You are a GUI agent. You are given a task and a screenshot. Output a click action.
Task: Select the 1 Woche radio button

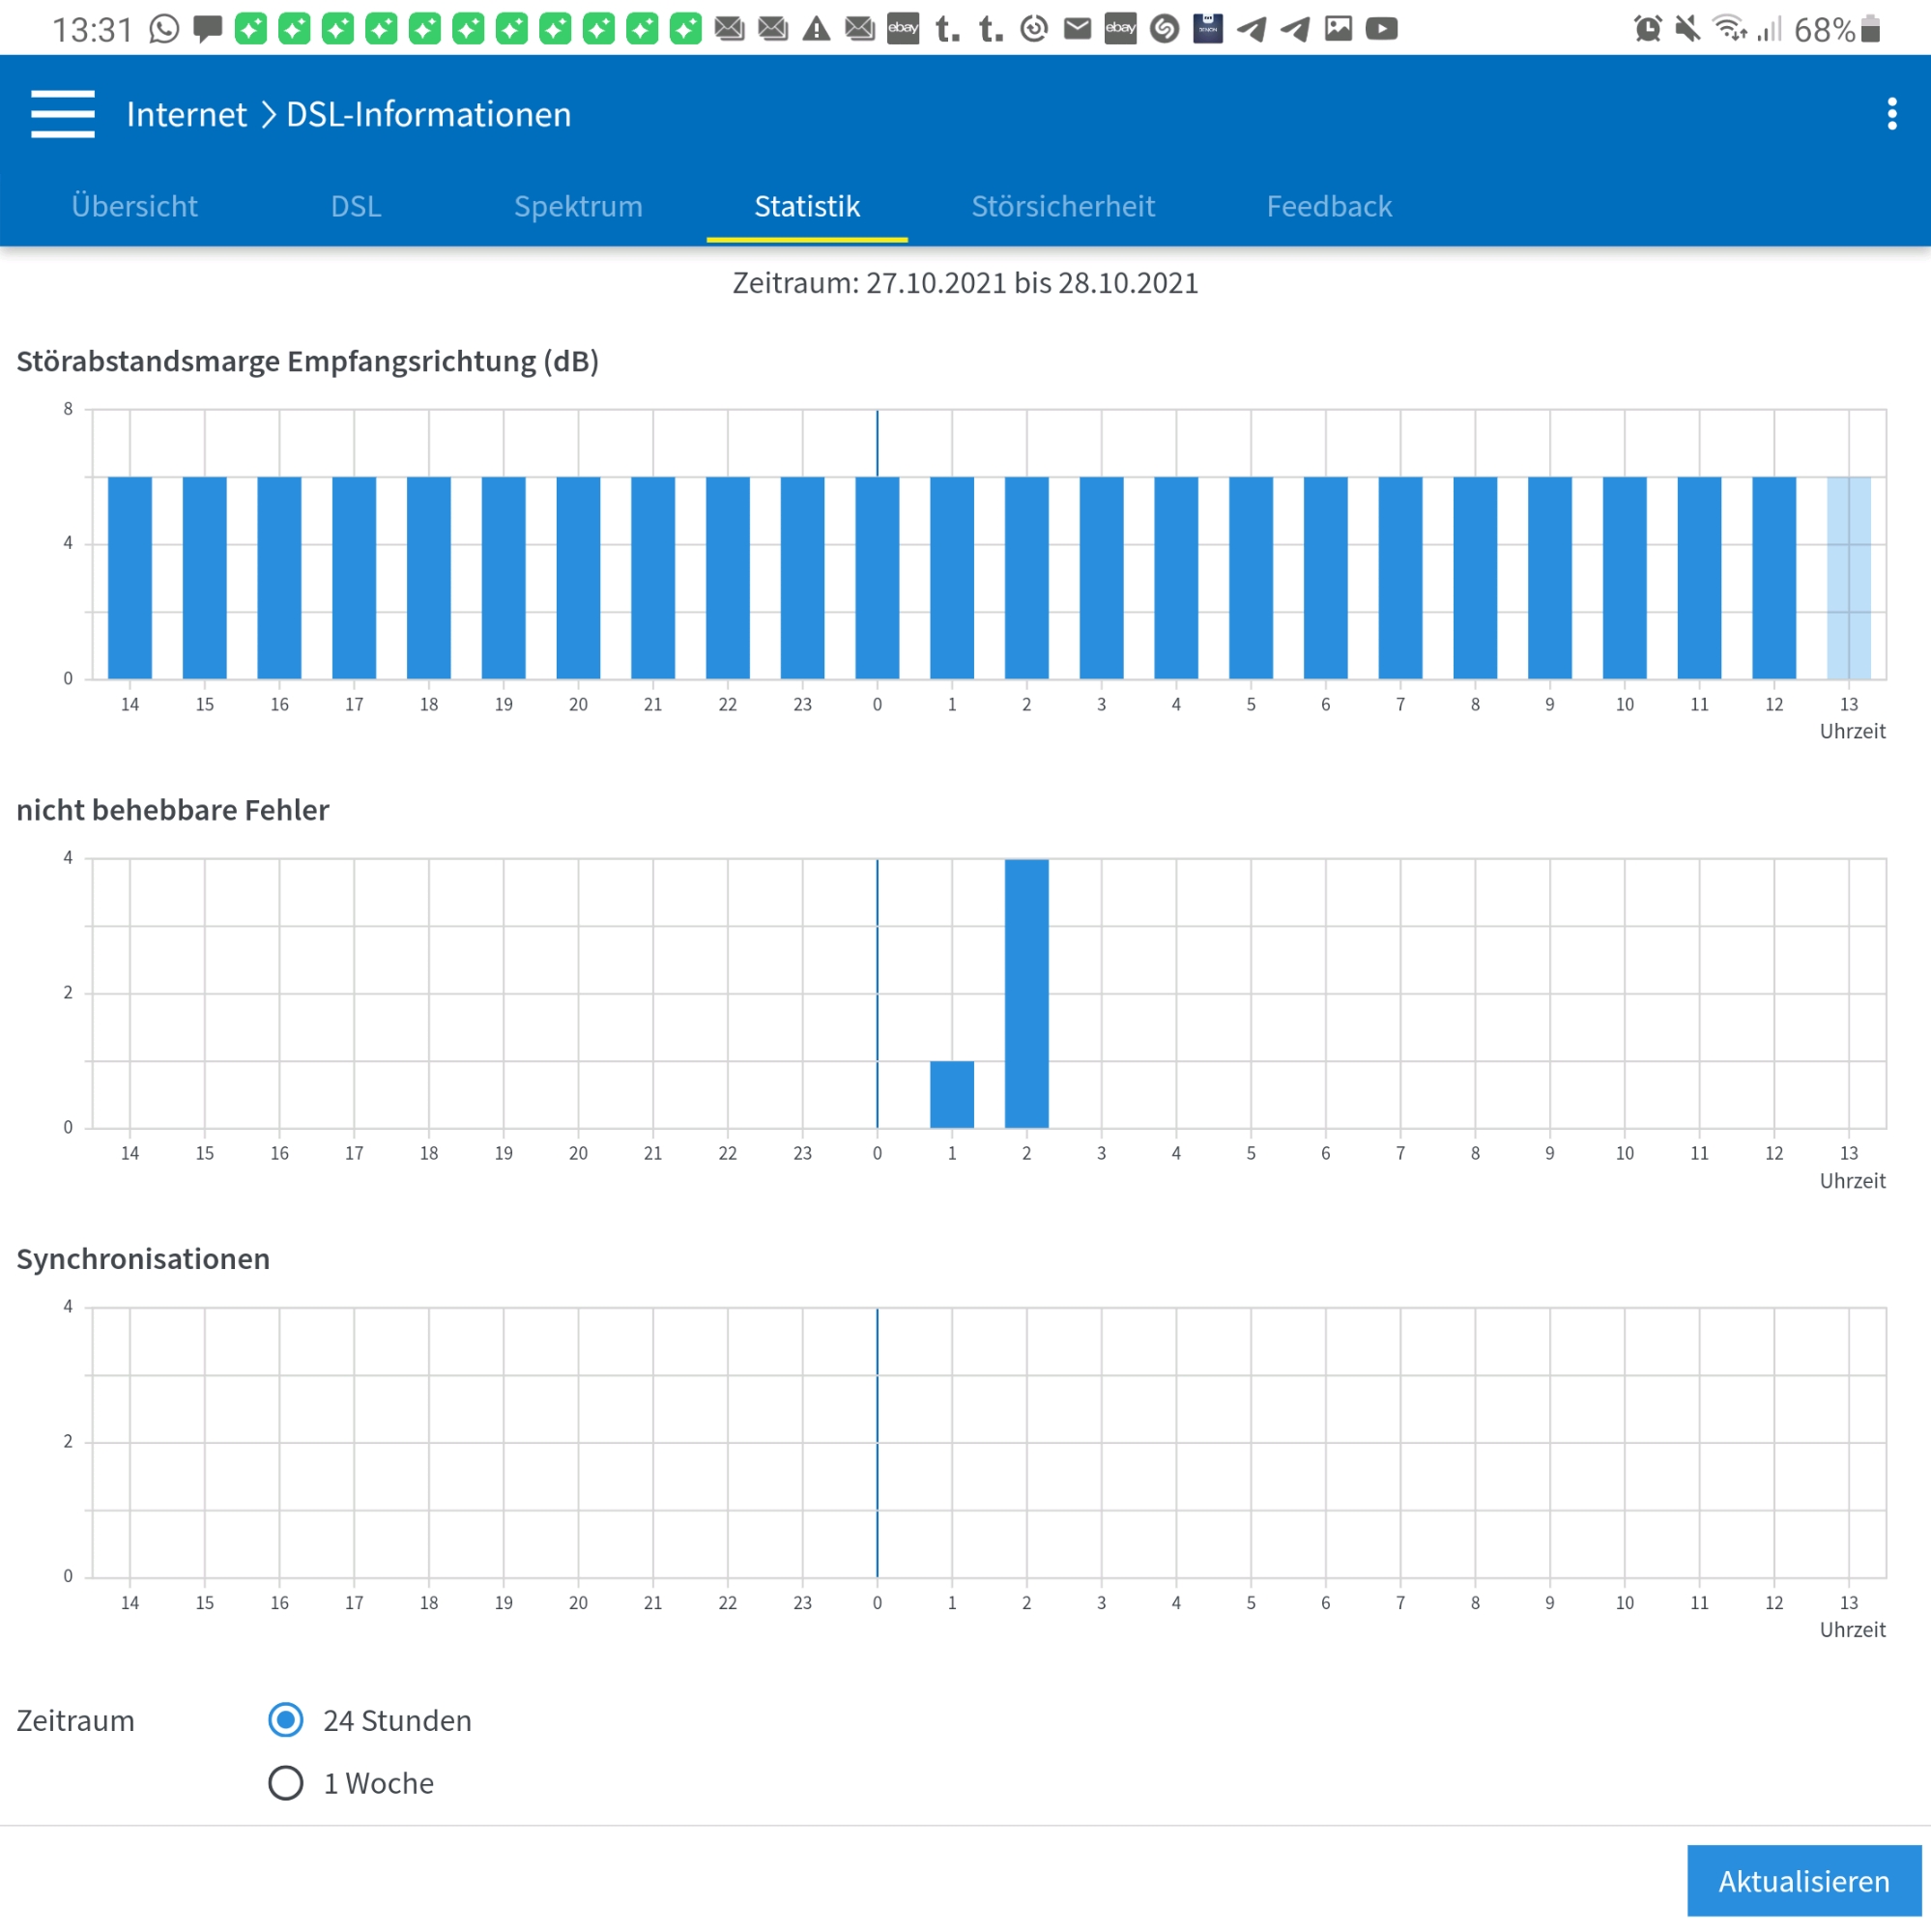[x=286, y=1783]
